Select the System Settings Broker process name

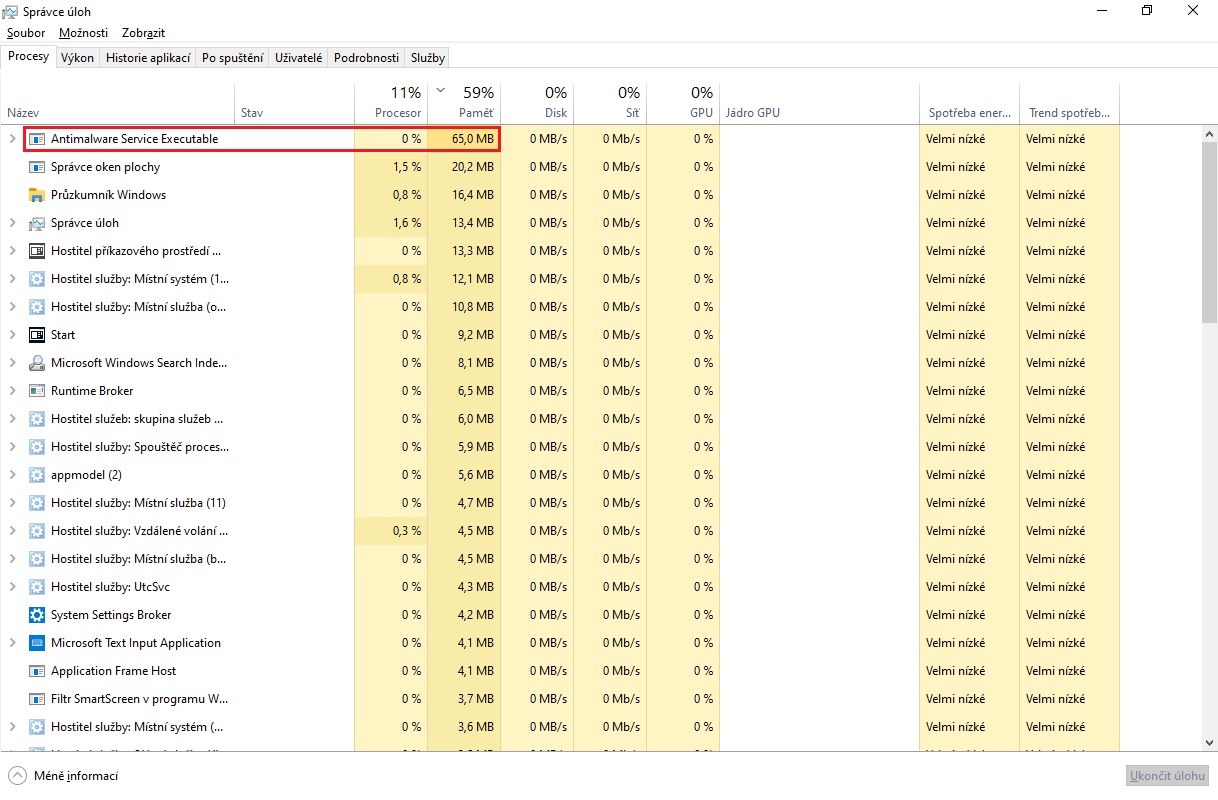tap(111, 615)
